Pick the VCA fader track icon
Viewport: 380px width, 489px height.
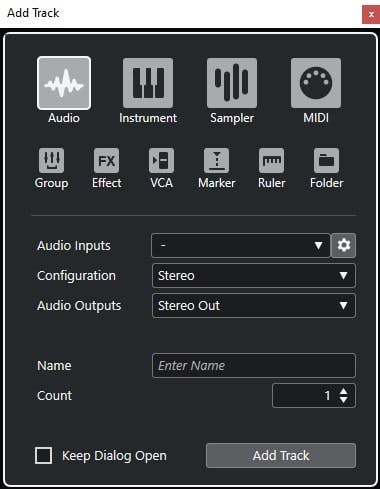162,161
